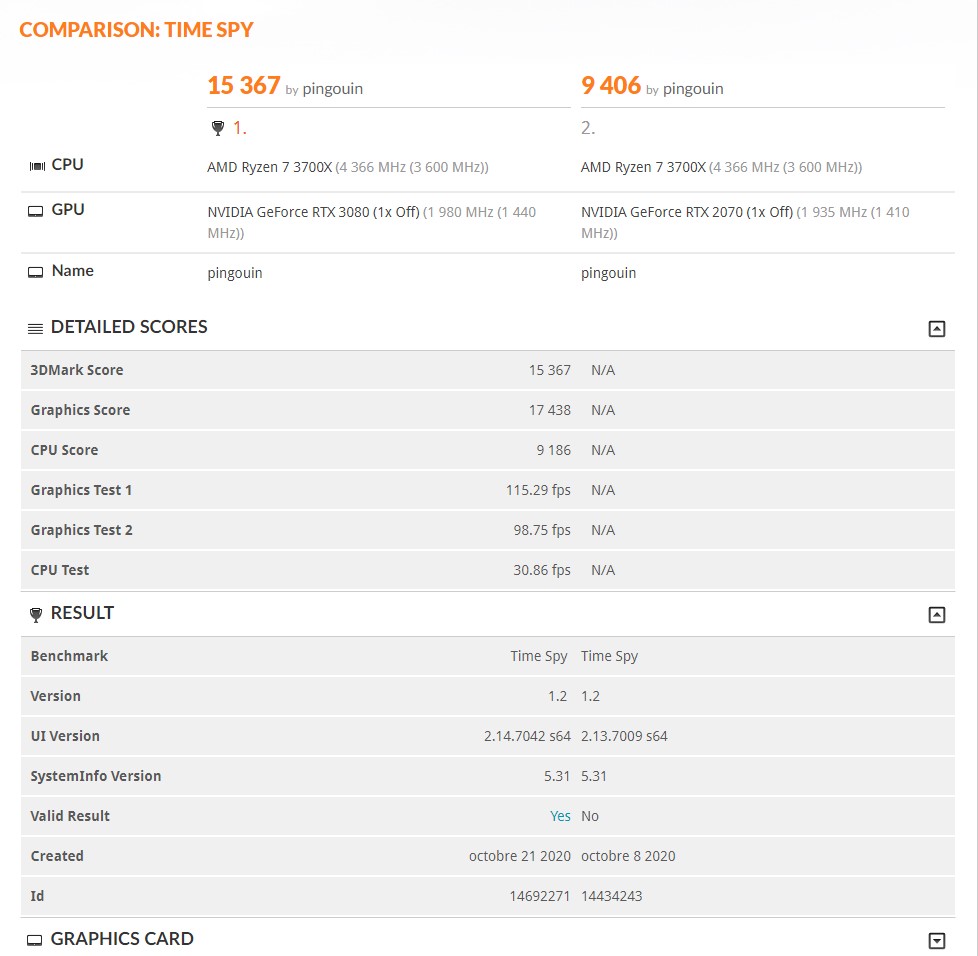978x956 pixels.
Task: Click the N/A value in CPU Test row
Action: (x=603, y=570)
